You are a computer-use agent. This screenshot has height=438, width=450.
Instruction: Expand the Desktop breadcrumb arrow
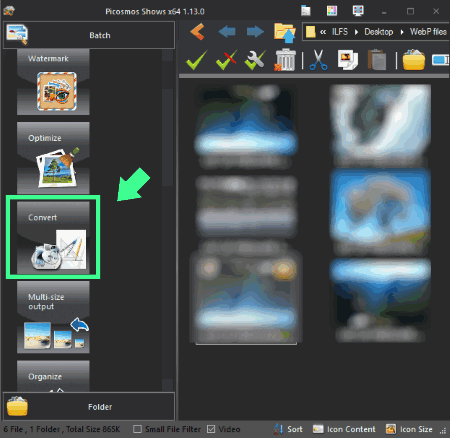tap(402, 32)
